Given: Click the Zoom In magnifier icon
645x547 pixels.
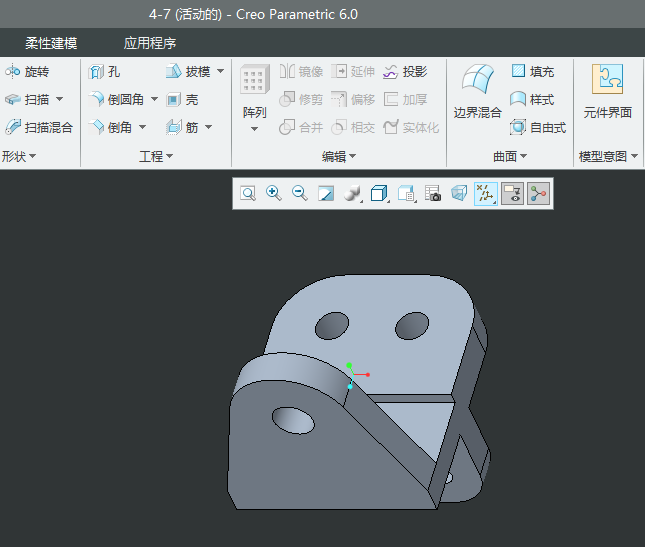Looking at the screenshot, I should click(274, 193).
